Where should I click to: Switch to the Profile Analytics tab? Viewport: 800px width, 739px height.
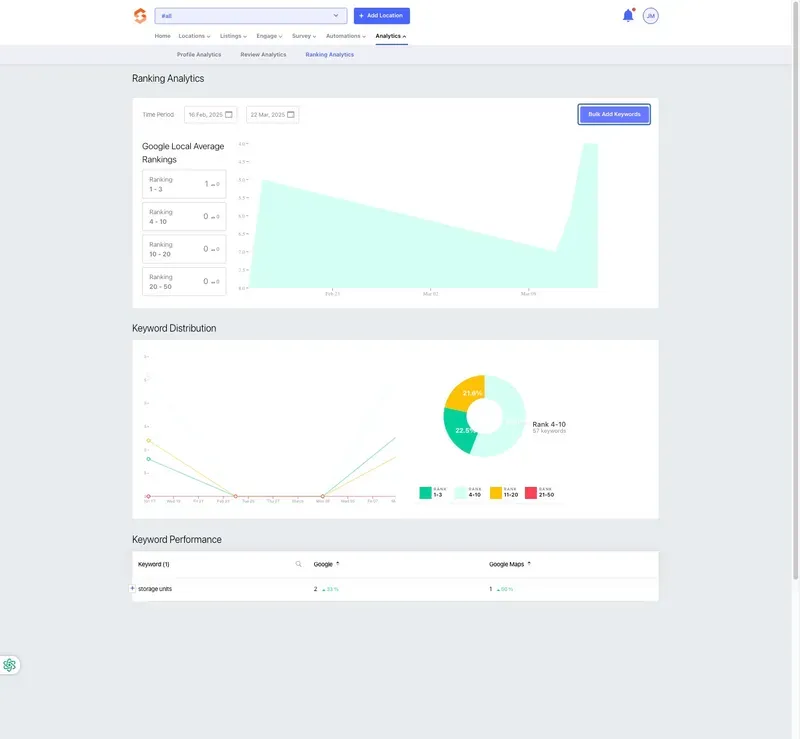[x=199, y=55]
